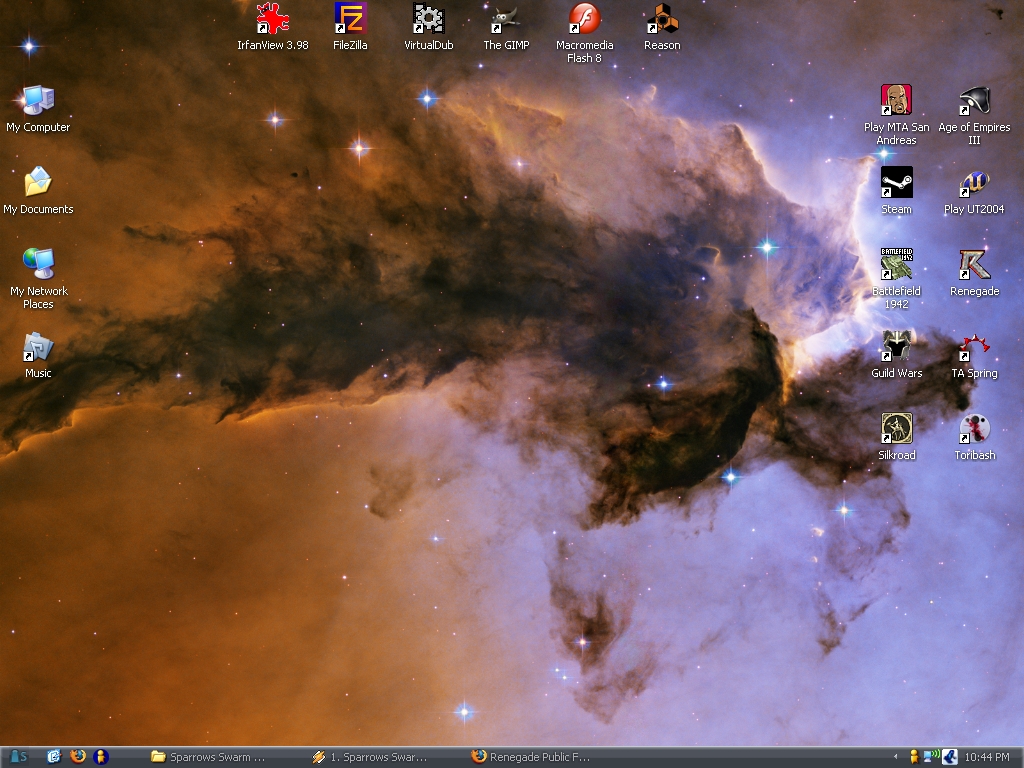
Task: Click the Guild Wars desktop icon
Action: [896, 347]
